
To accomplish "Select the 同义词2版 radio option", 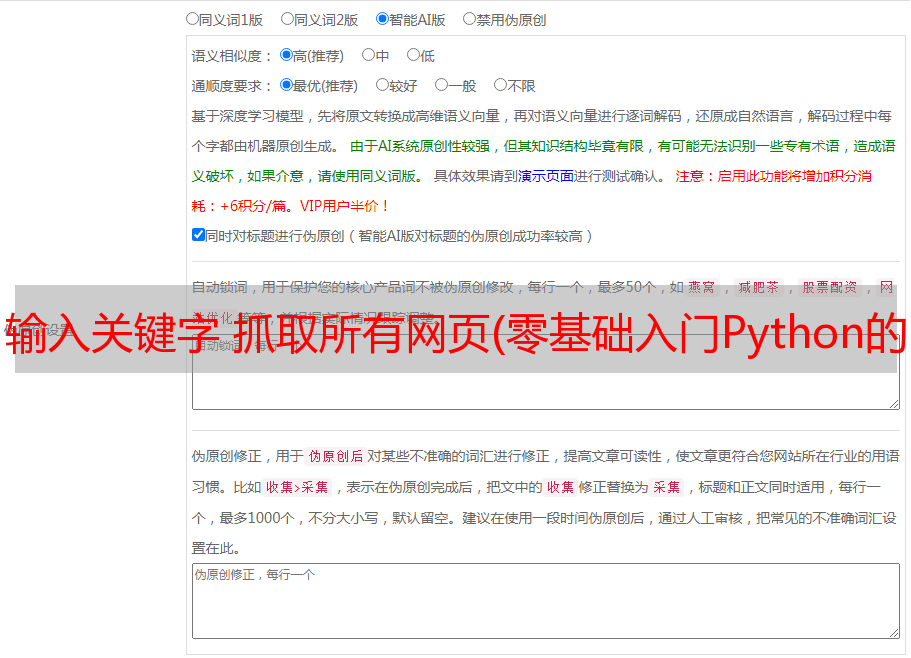I will (x=287, y=19).
